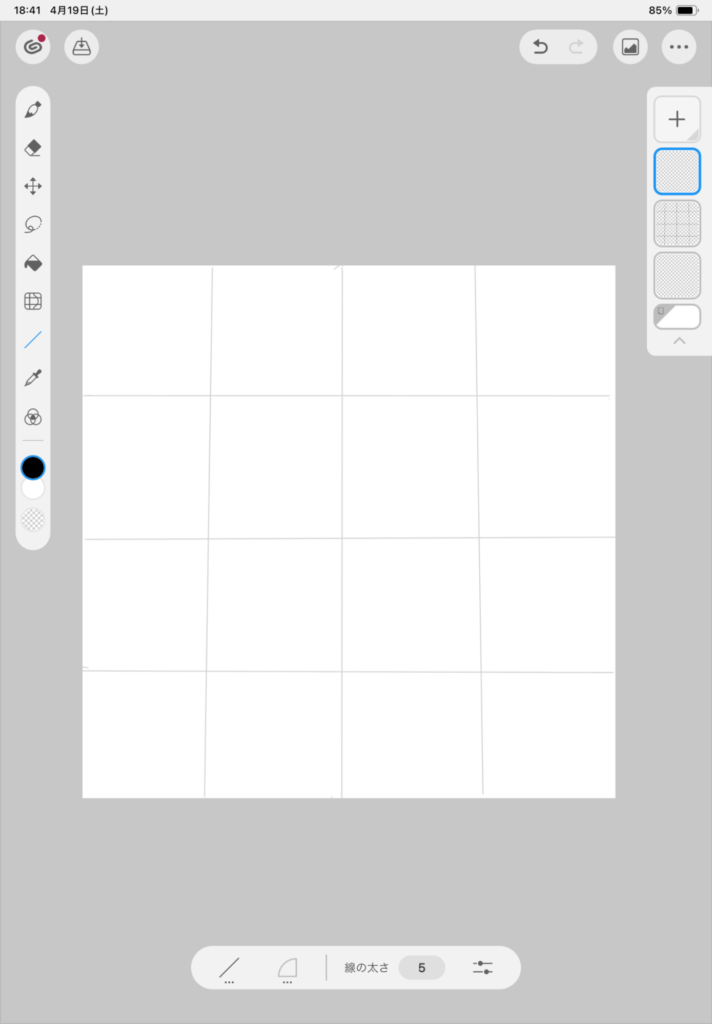Select the blue Line ruler tool
The height and width of the screenshot is (1024, 712).
tap(33, 340)
